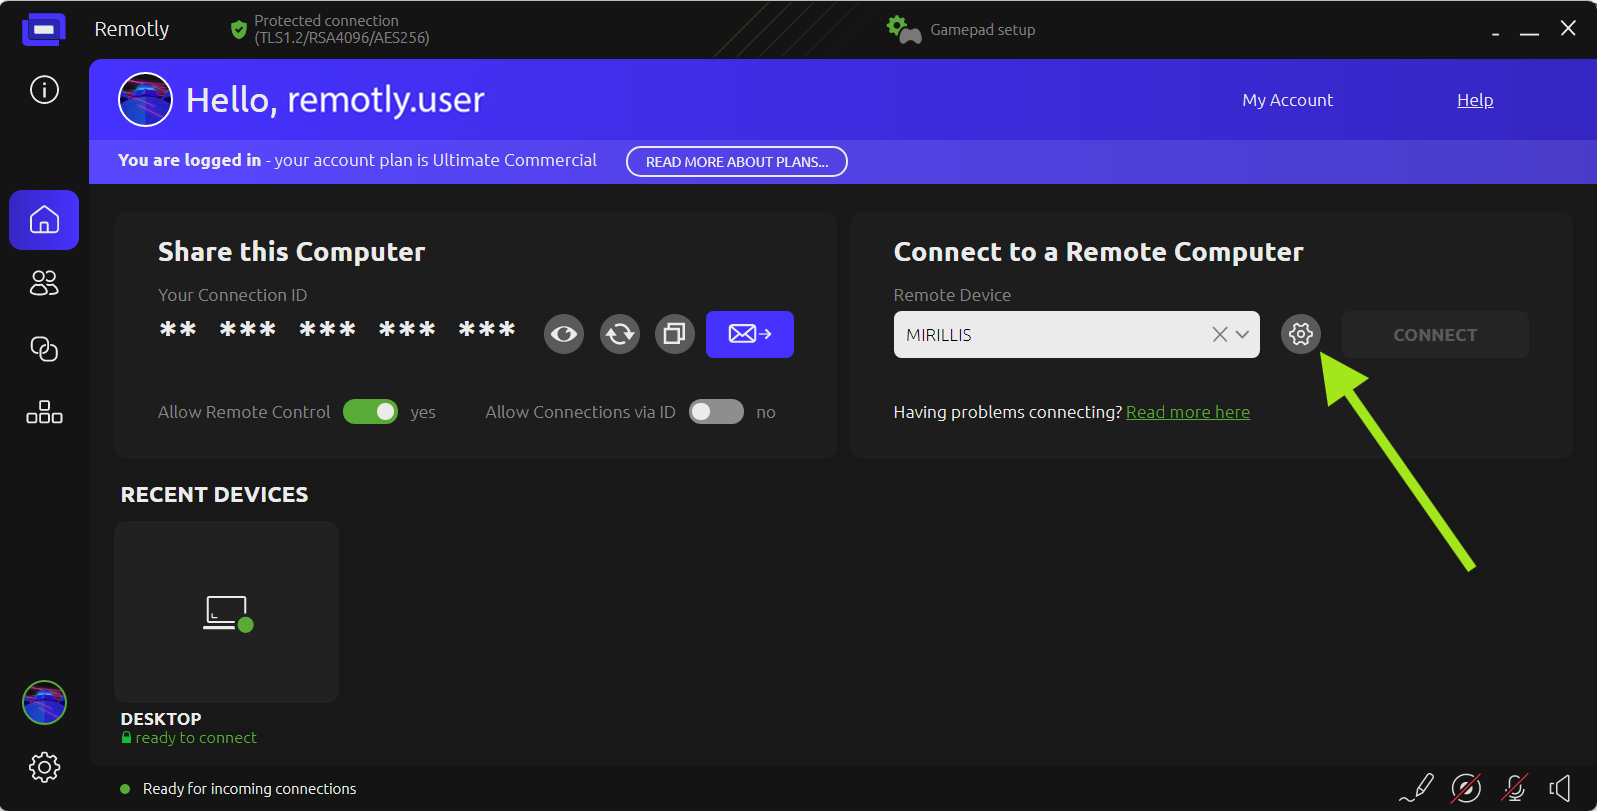Enable Allow Connections via ID
The image size is (1597, 811).
(716, 412)
